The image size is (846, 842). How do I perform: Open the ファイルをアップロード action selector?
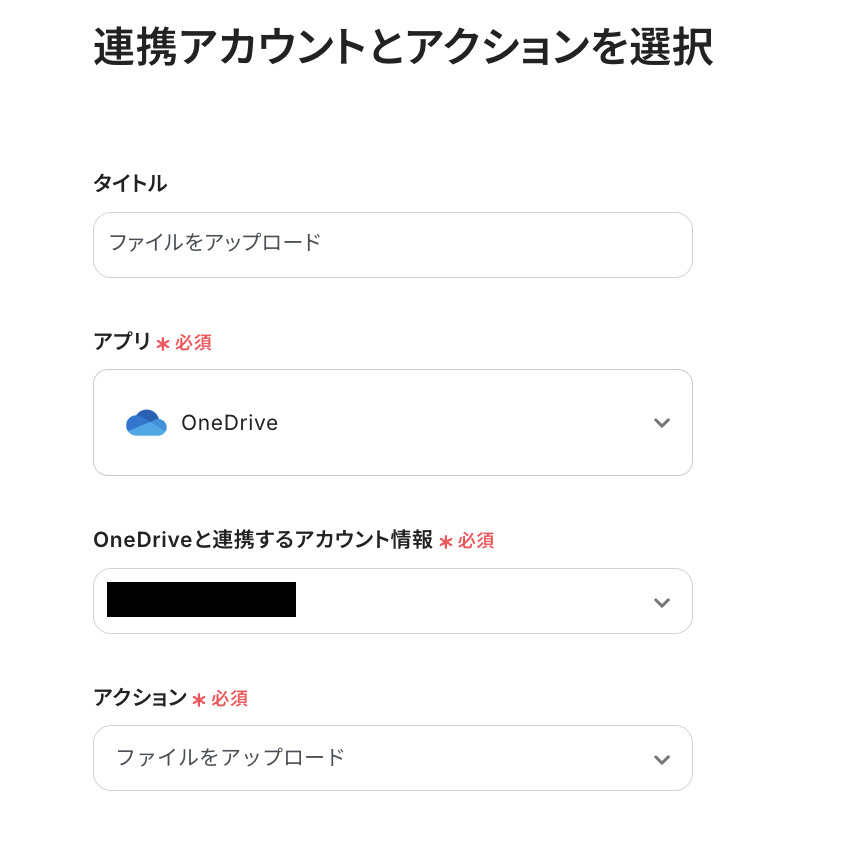230,758
